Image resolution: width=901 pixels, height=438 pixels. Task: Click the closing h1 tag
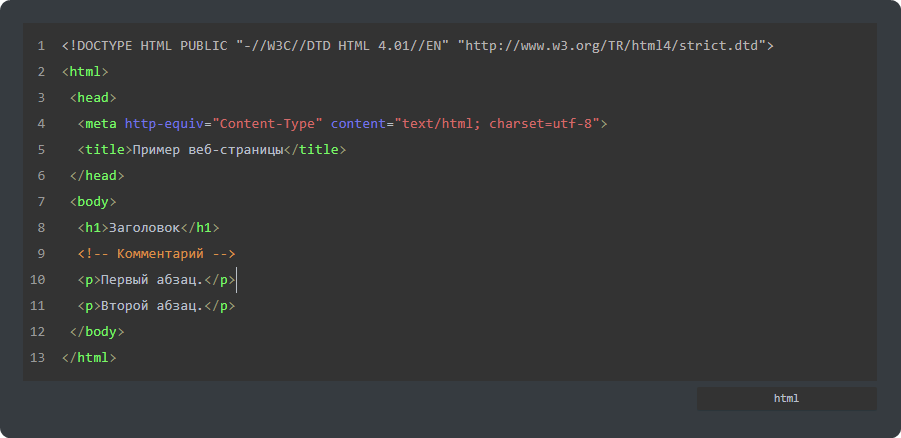200,228
